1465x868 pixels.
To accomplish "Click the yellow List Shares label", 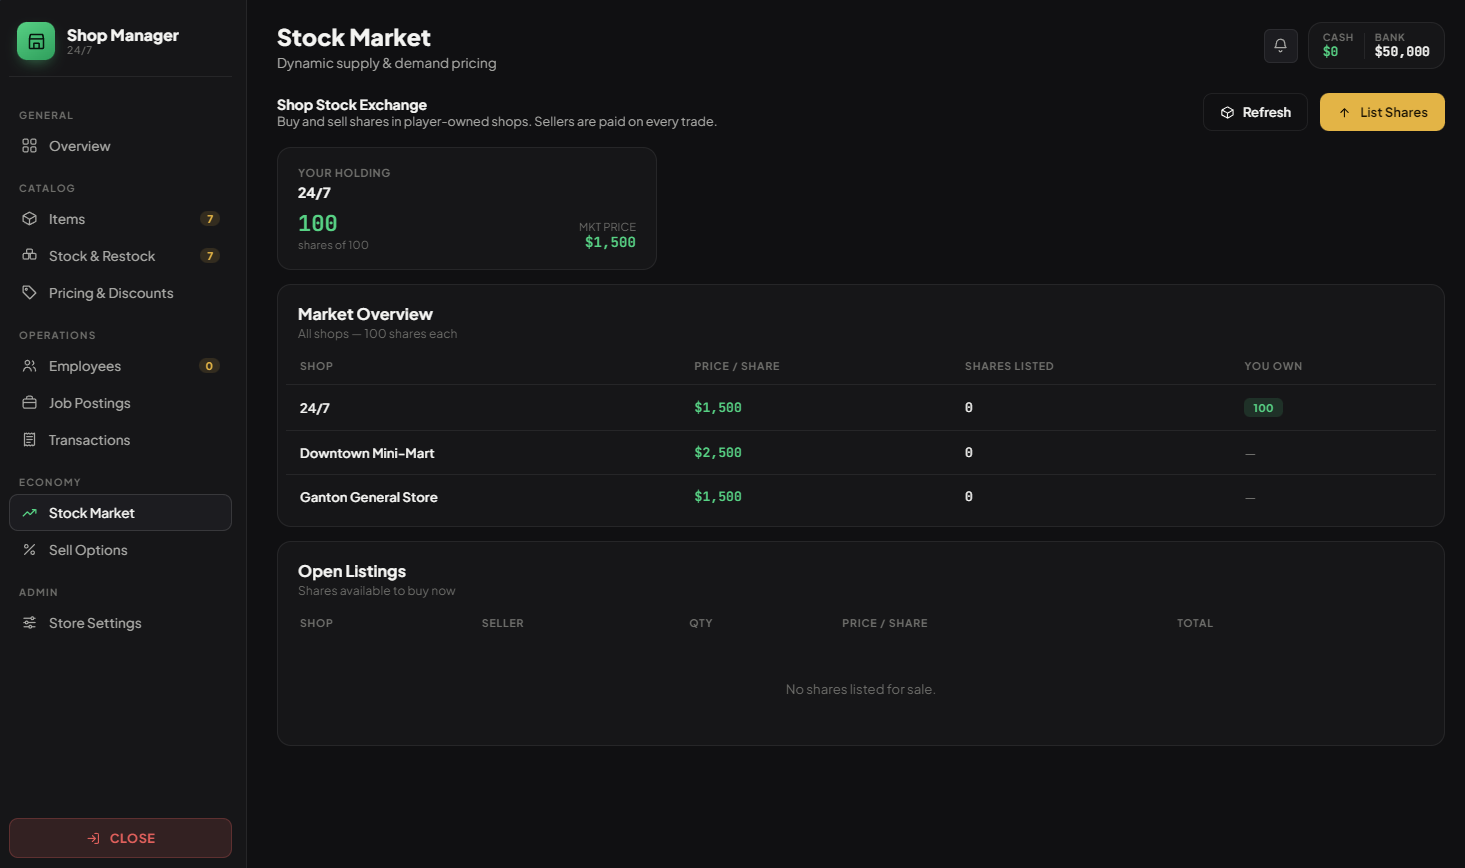I will click(1393, 112).
